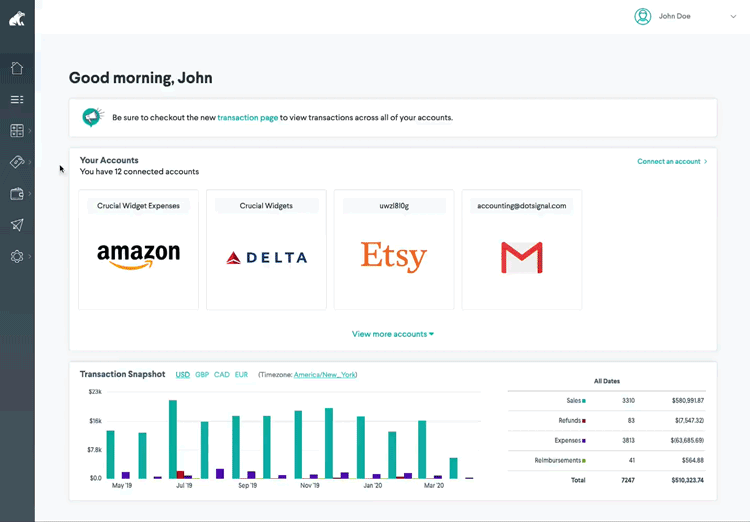Image resolution: width=750 pixels, height=522 pixels.
Task: Open settings gear in sidebar
Action: [17, 256]
